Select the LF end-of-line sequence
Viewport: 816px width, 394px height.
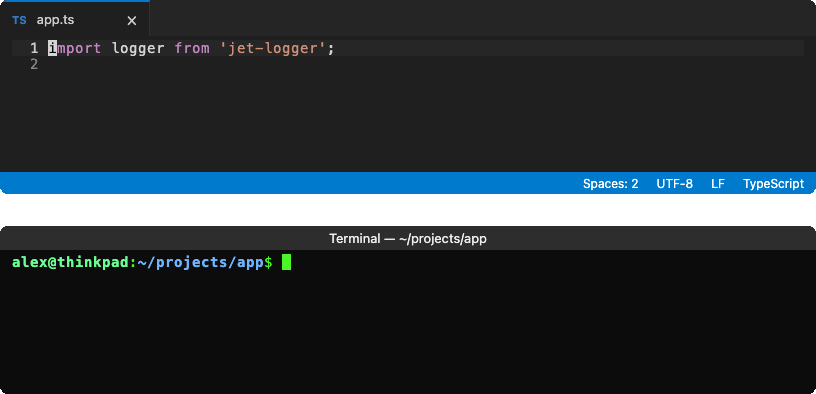pos(718,184)
